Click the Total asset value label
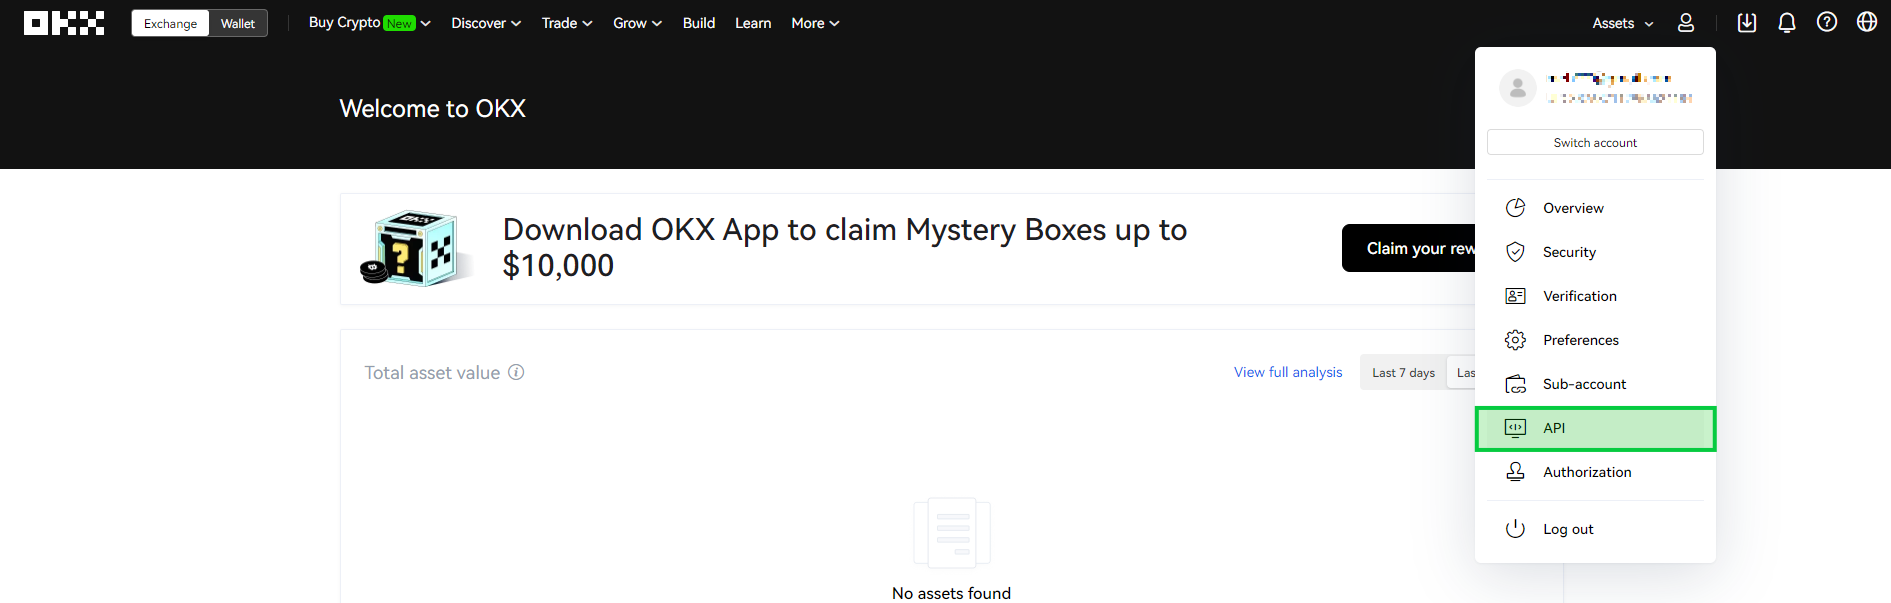Viewport: 1891px width, 603px height. (x=432, y=372)
